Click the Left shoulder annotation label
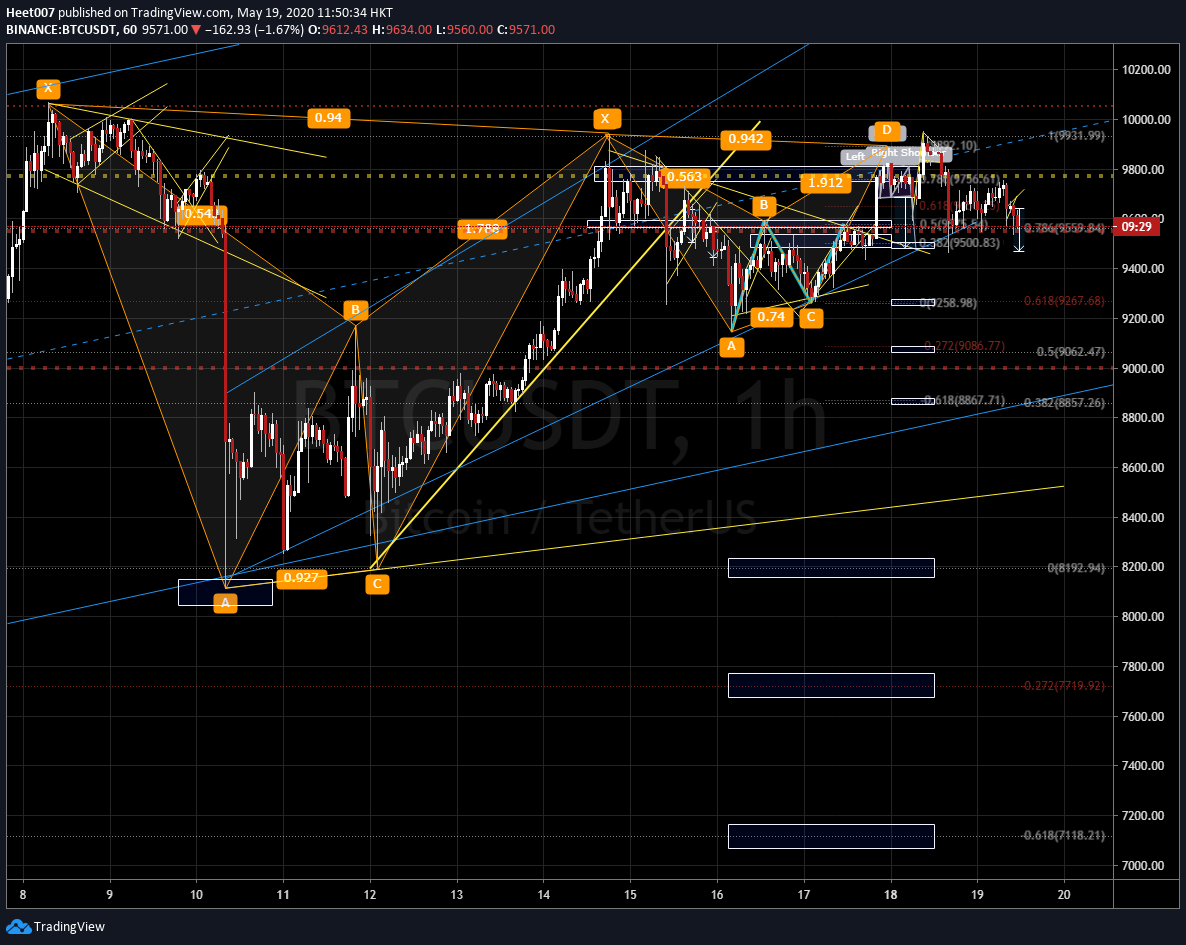This screenshot has width=1186, height=945. coord(855,157)
